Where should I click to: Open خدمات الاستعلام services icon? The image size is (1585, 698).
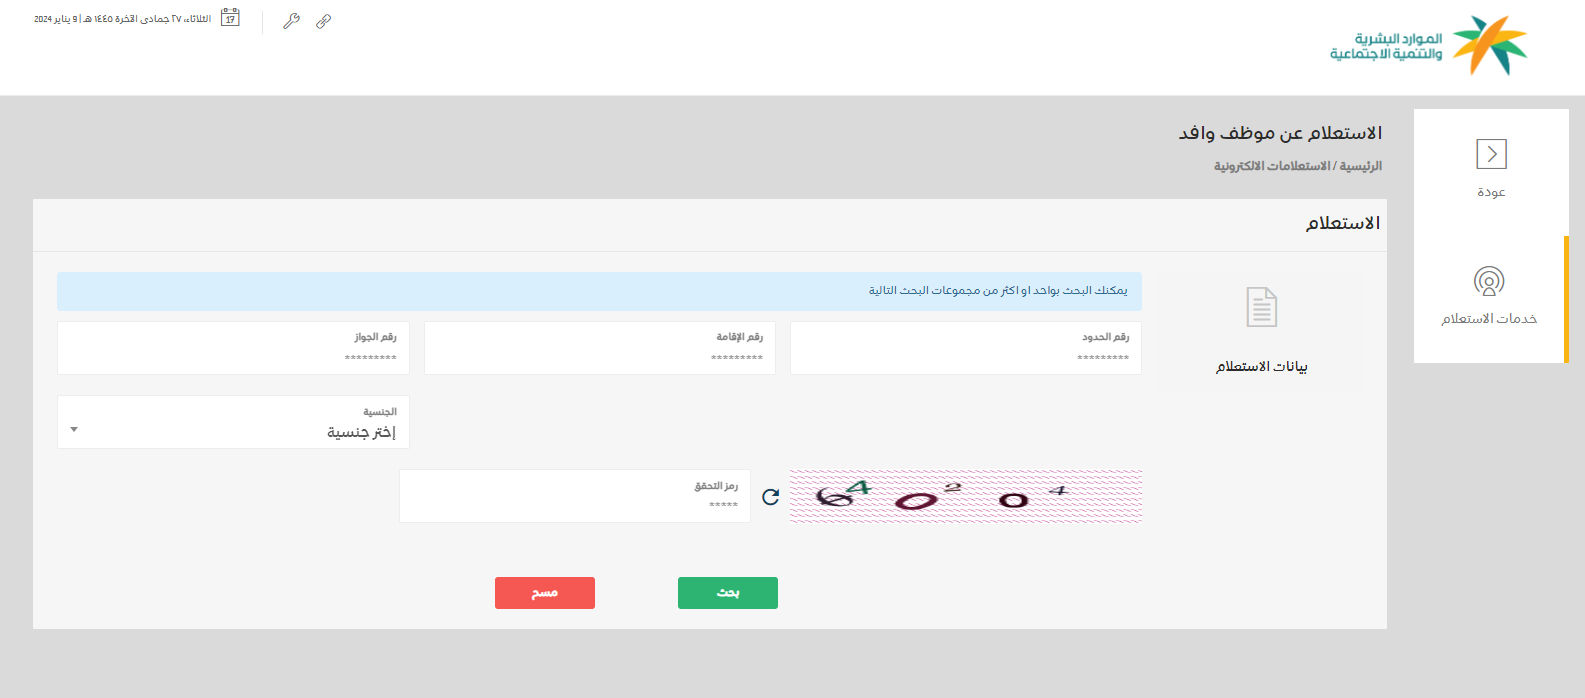pyautogui.click(x=1489, y=281)
